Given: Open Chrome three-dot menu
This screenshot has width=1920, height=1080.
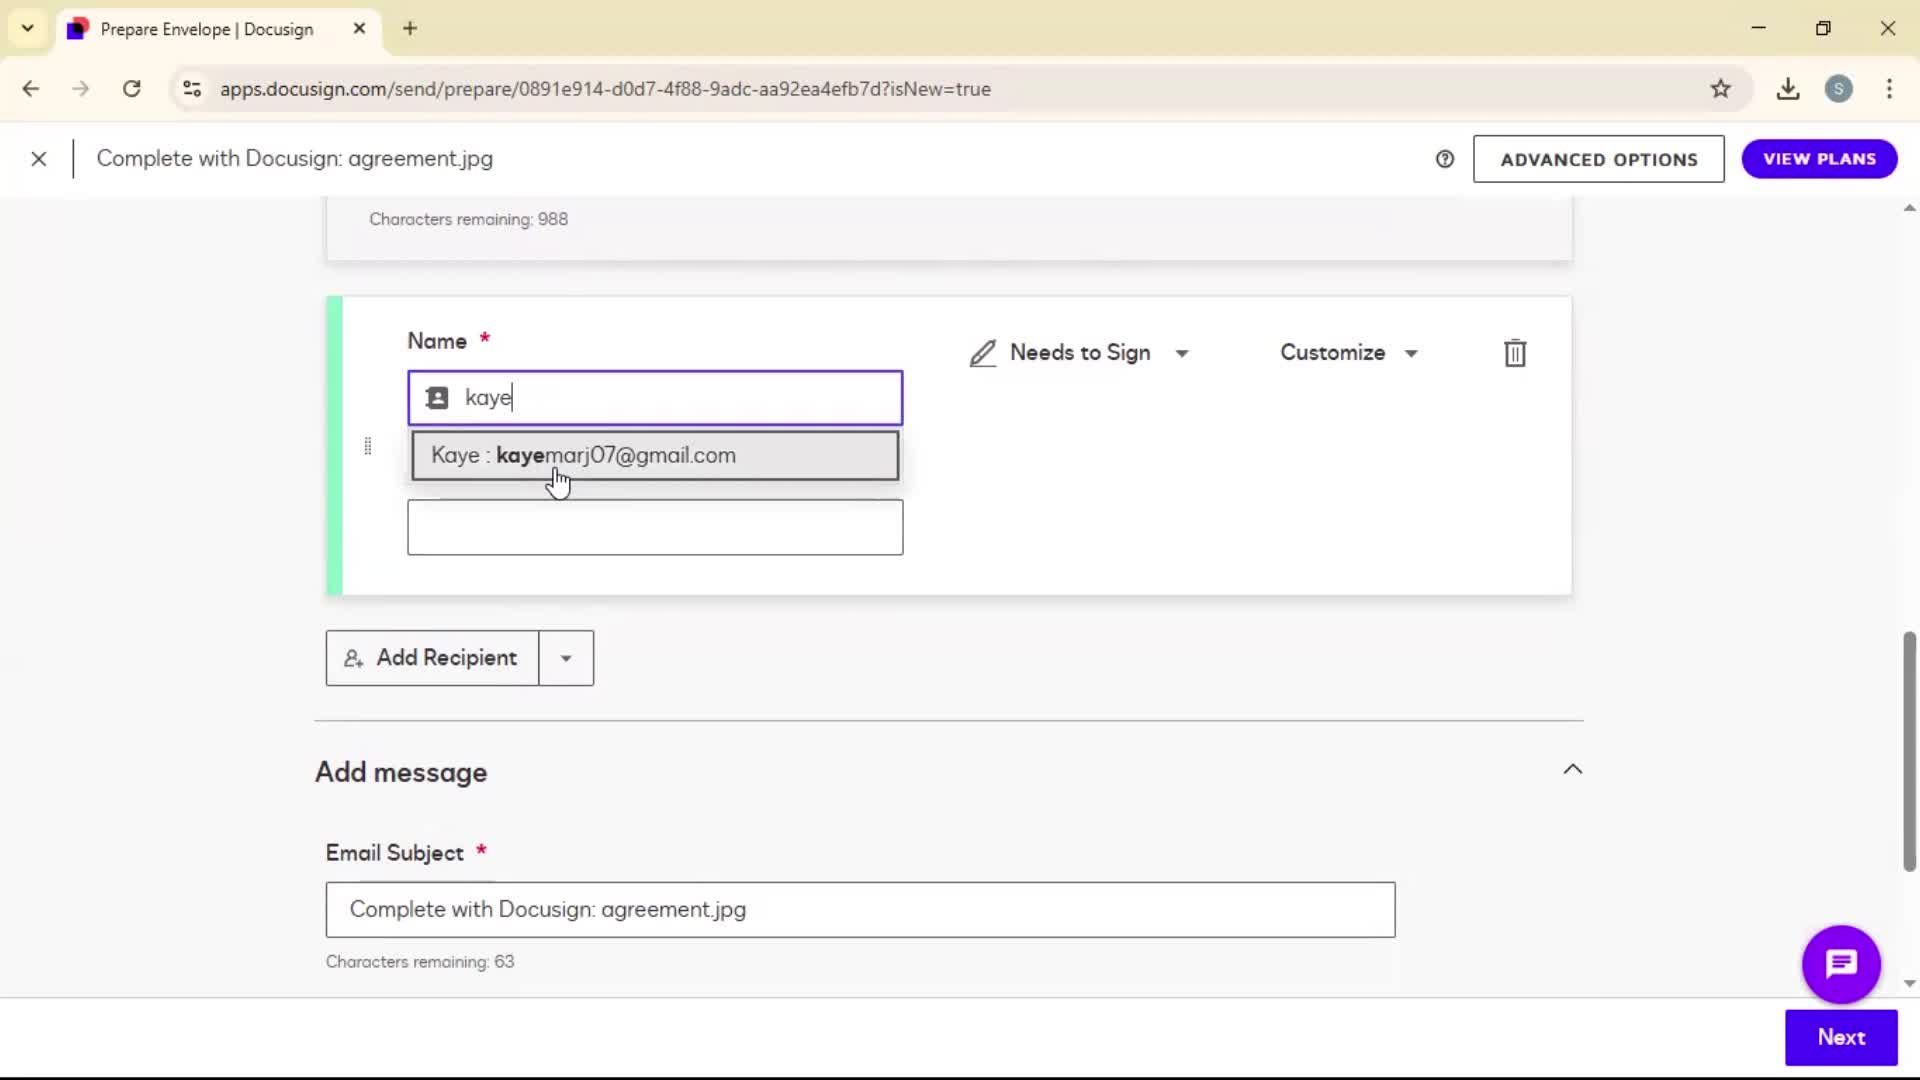Looking at the screenshot, I should coord(1889,89).
